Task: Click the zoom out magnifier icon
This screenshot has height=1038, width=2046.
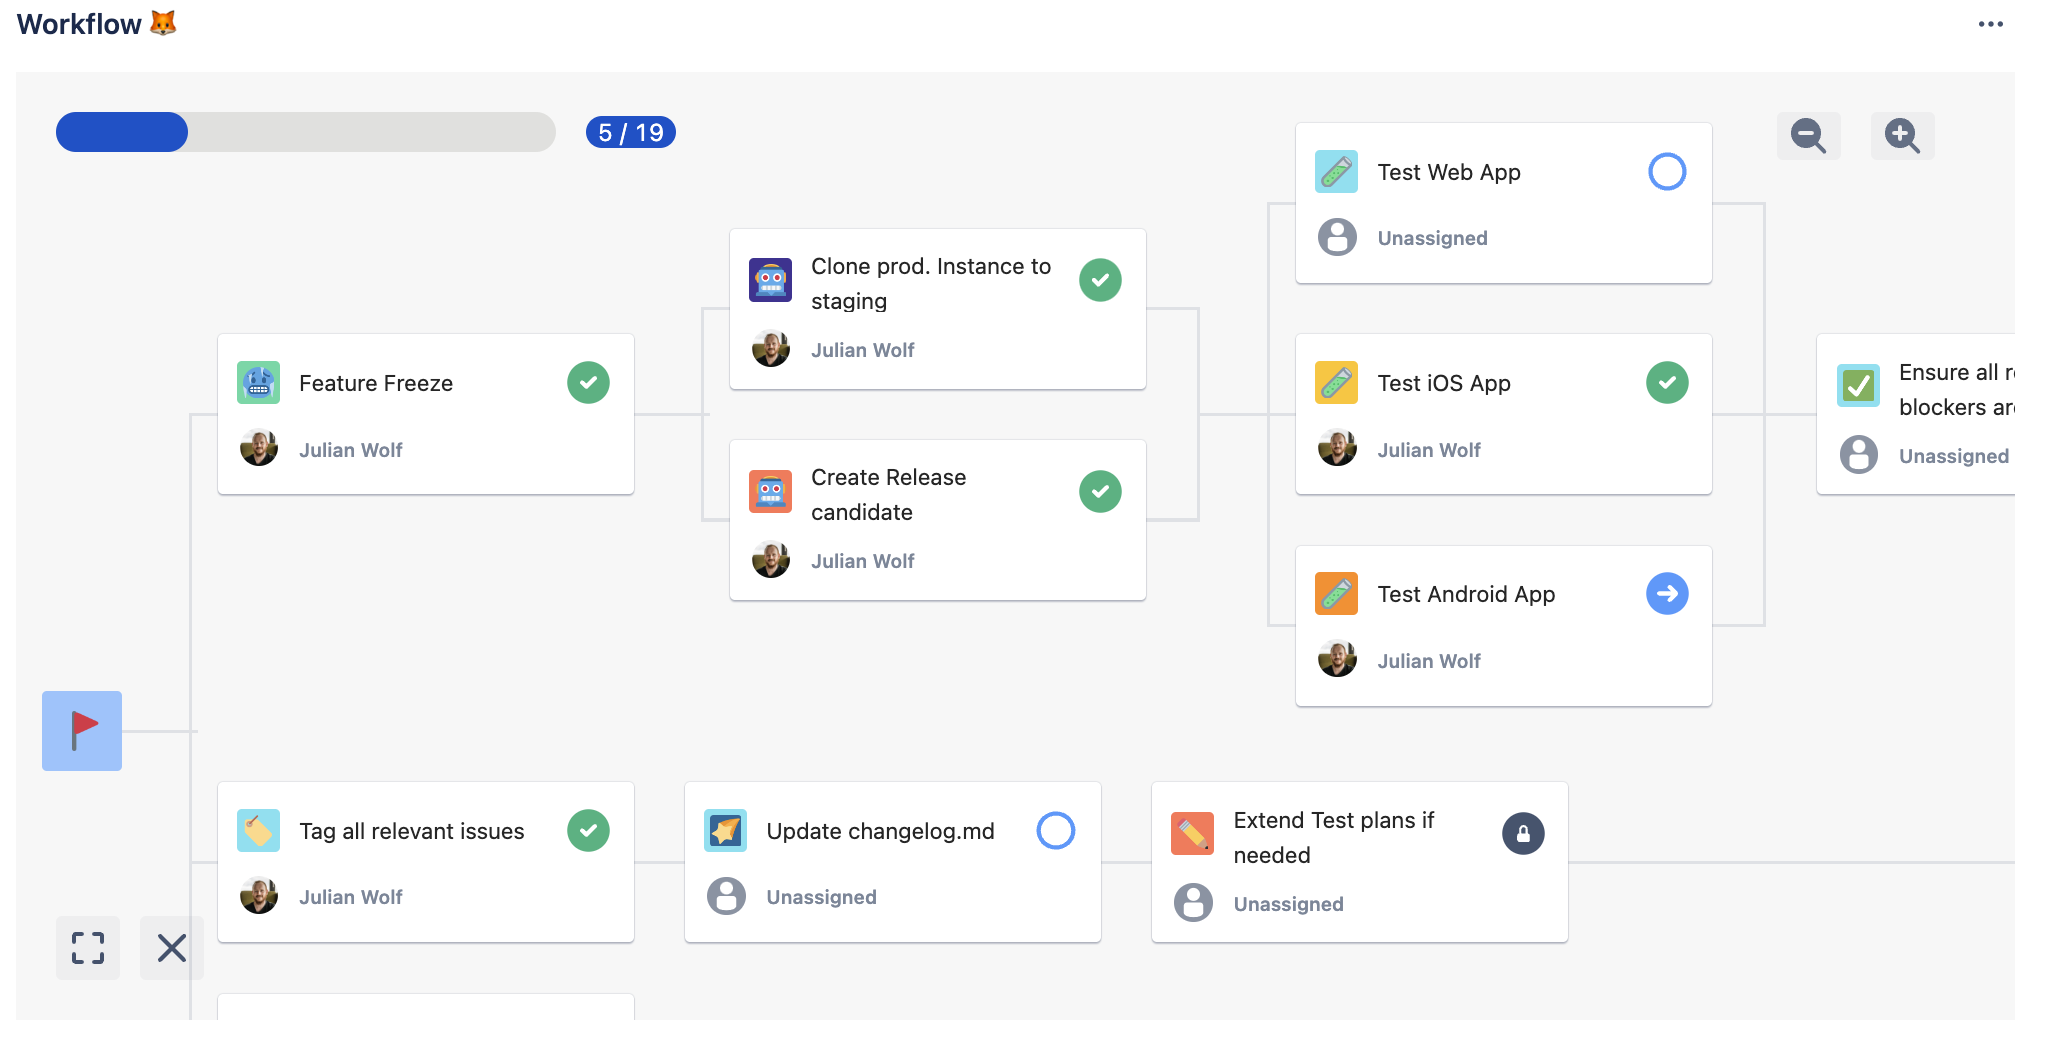Action: [1808, 135]
